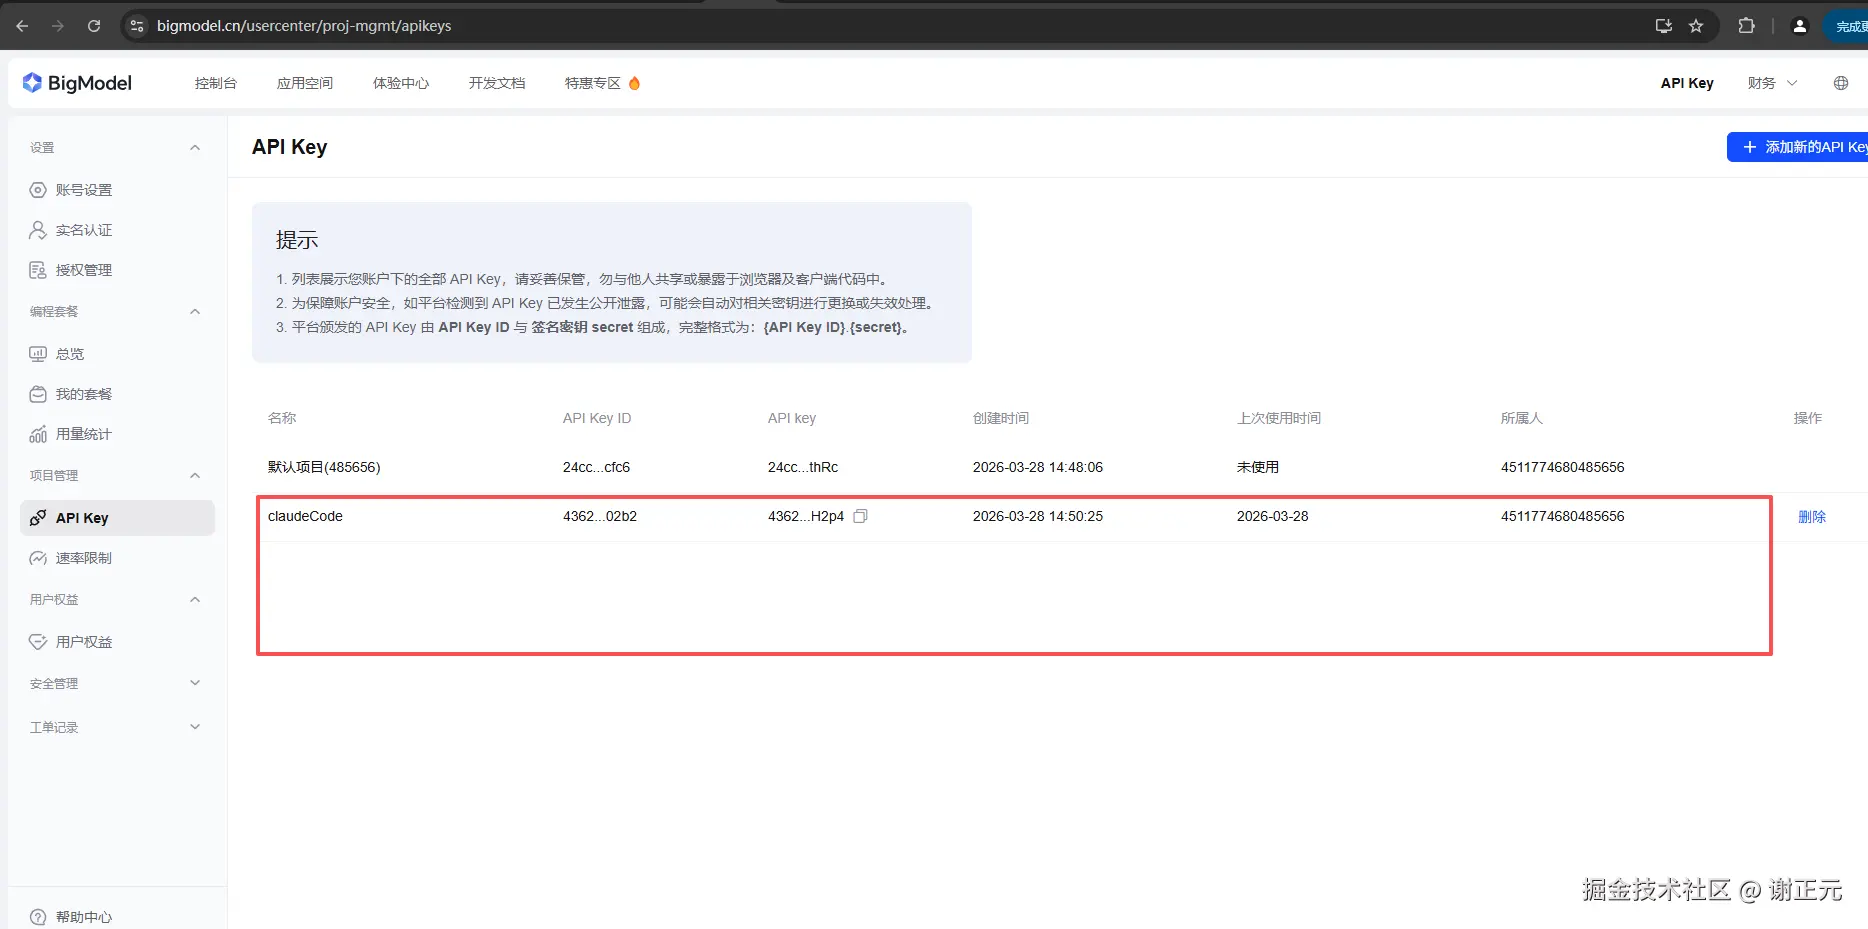This screenshot has width=1868, height=929.
Task: Expand the 工单记录 sidebar section
Action: pyautogui.click(x=195, y=727)
